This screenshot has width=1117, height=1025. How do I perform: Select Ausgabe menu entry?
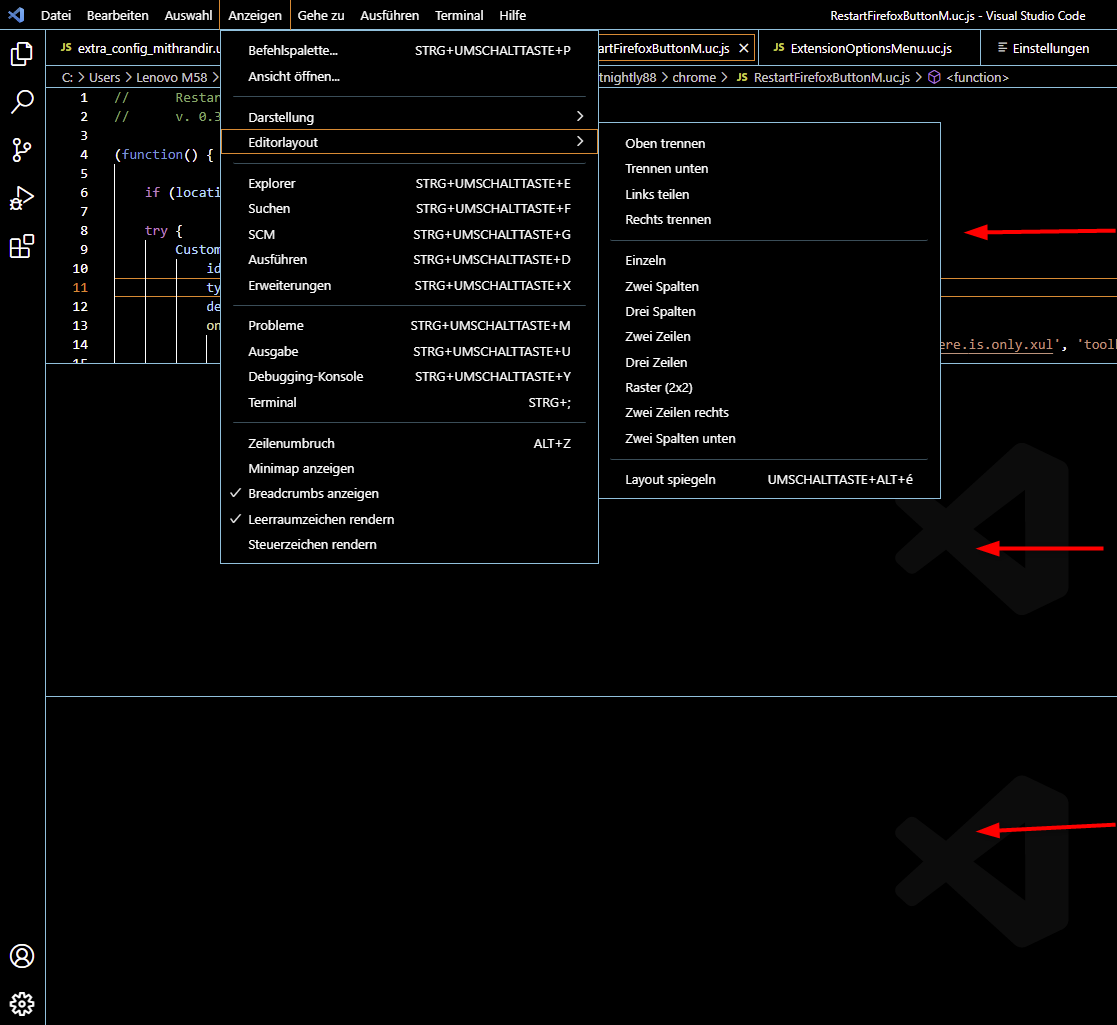pos(410,351)
